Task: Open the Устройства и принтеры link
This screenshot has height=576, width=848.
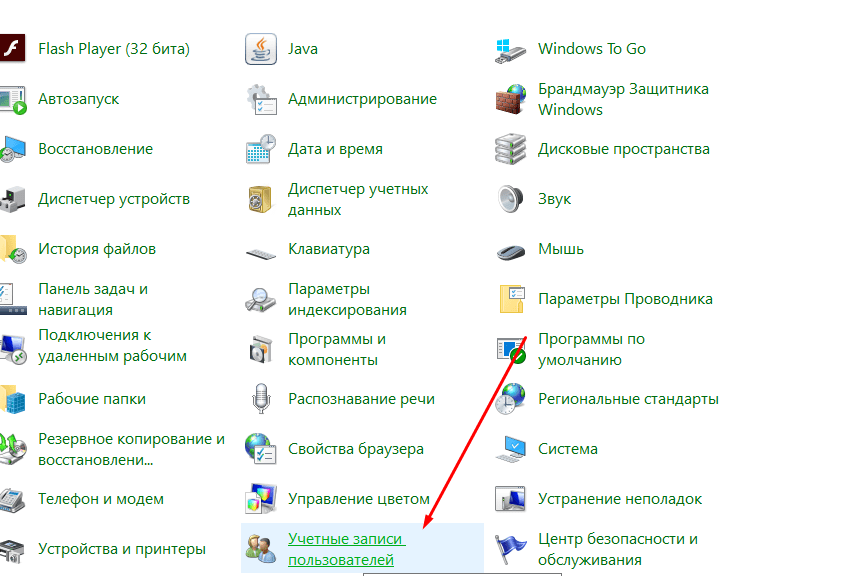Action: tap(122, 549)
